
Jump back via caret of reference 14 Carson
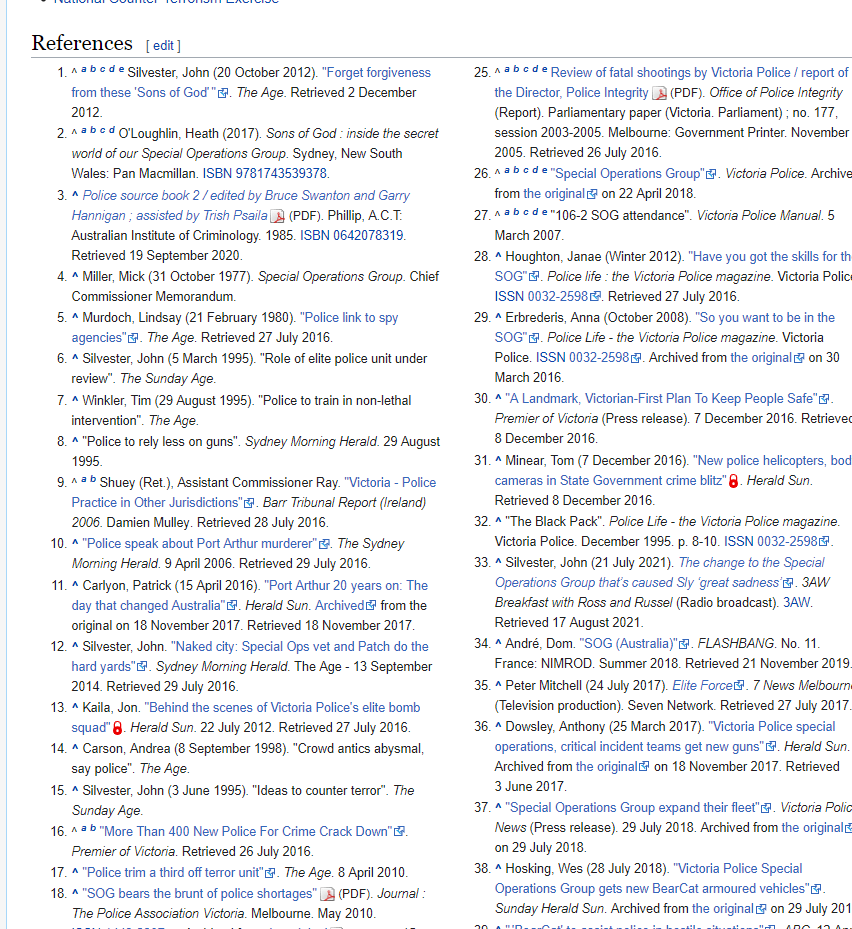75,747
